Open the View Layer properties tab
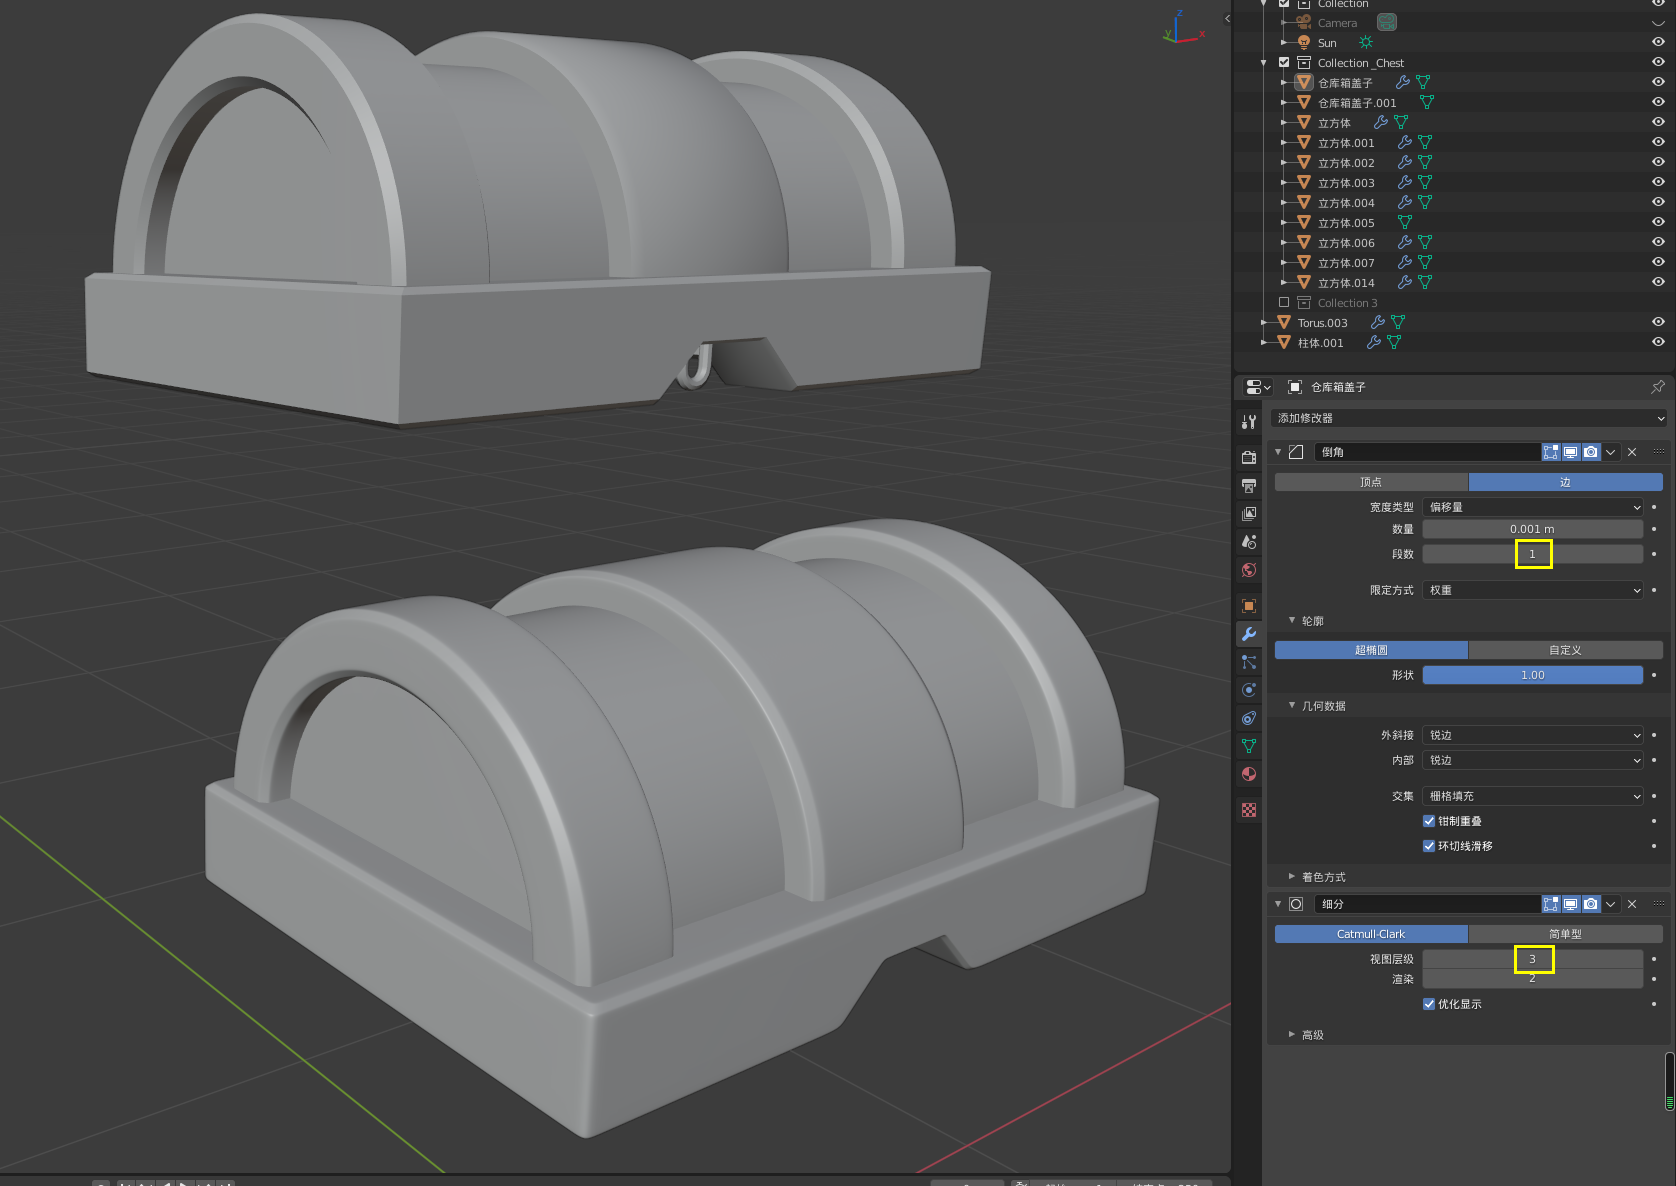Image resolution: width=1676 pixels, height=1186 pixels. click(x=1248, y=514)
